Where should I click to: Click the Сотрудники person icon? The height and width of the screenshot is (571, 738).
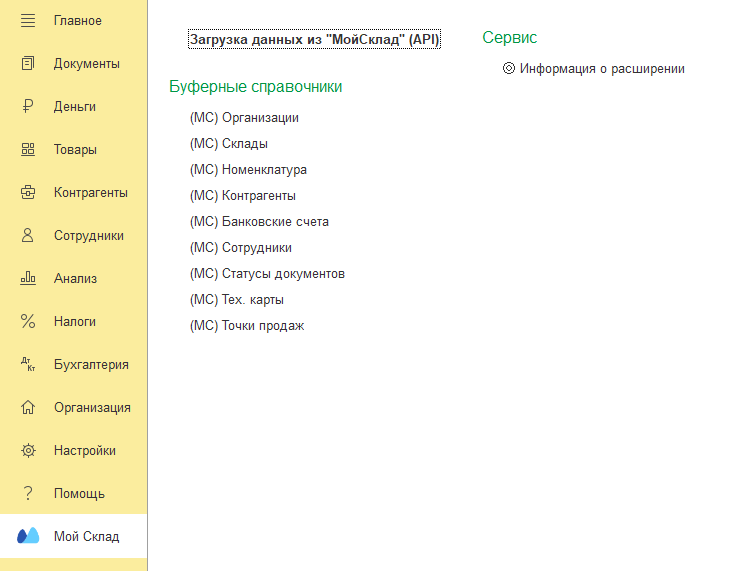pyautogui.click(x=28, y=235)
